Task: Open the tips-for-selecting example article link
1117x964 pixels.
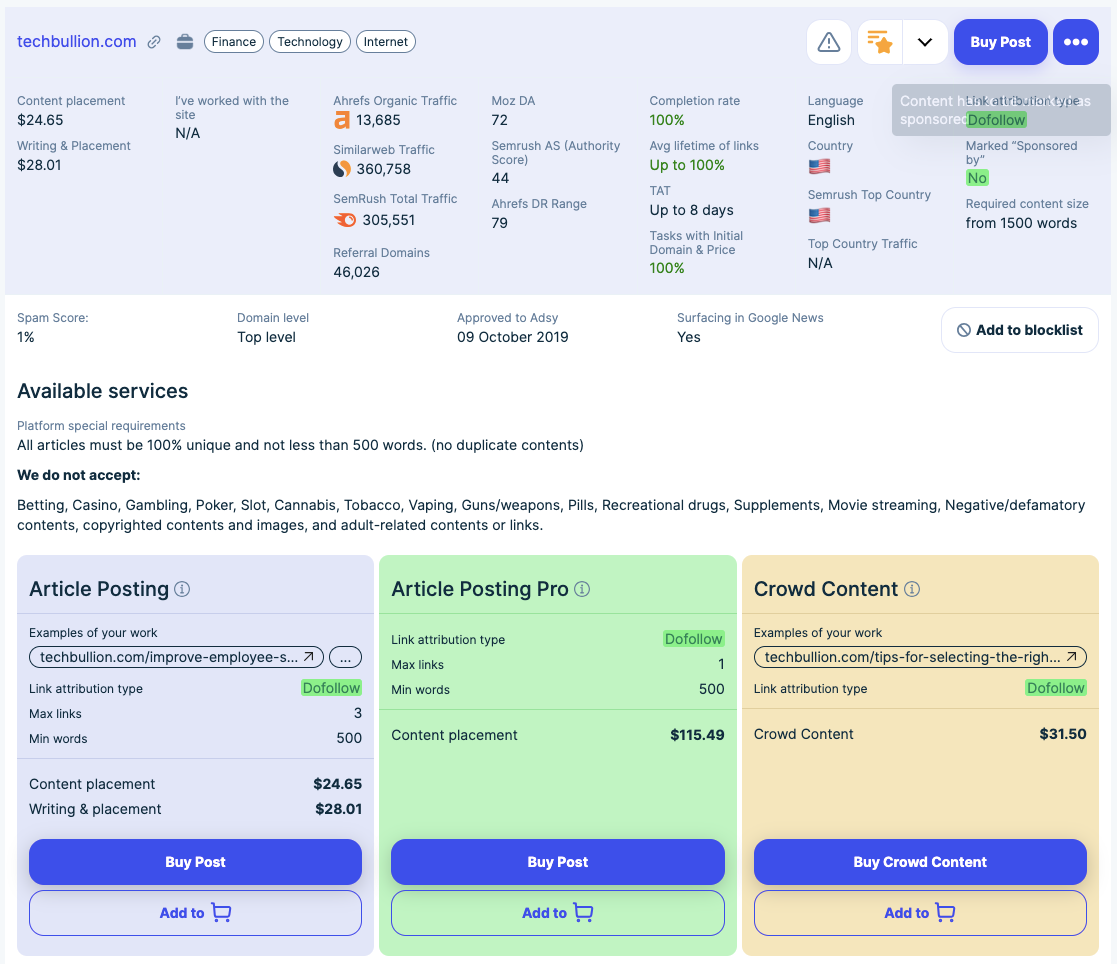Action: pos(920,657)
